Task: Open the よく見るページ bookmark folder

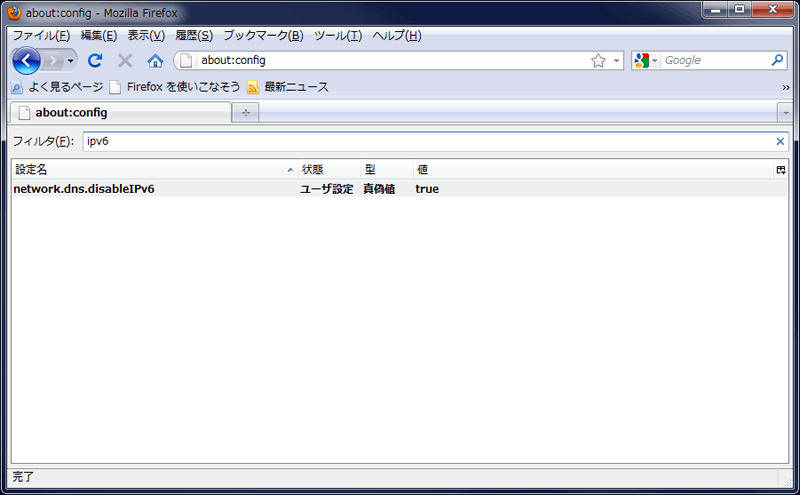Action: coord(57,87)
